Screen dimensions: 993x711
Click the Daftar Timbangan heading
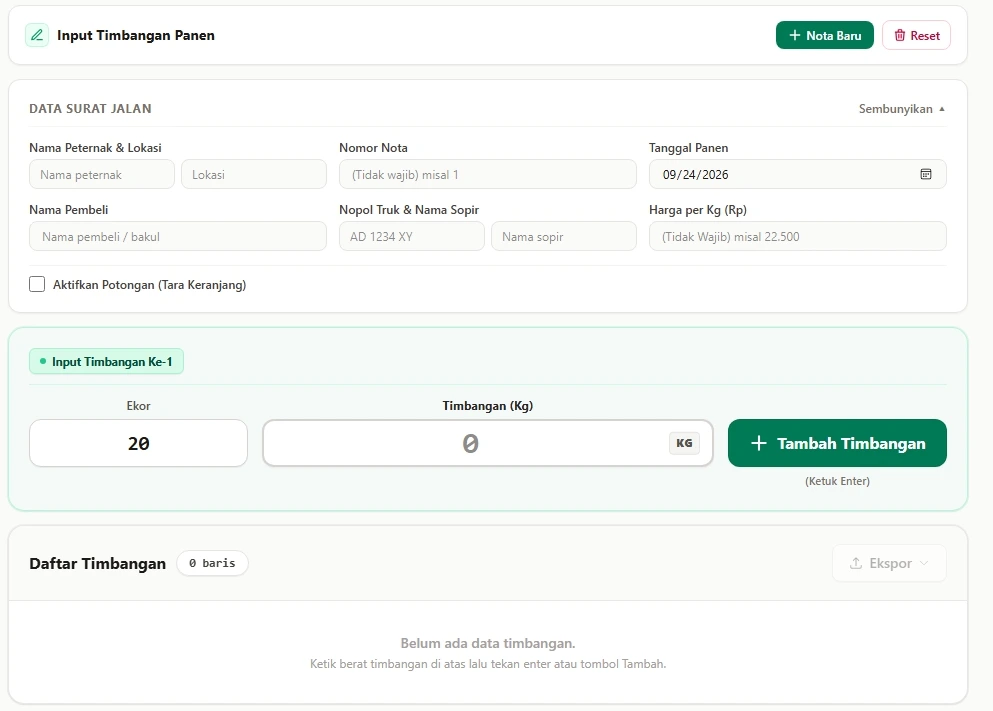tap(98, 563)
